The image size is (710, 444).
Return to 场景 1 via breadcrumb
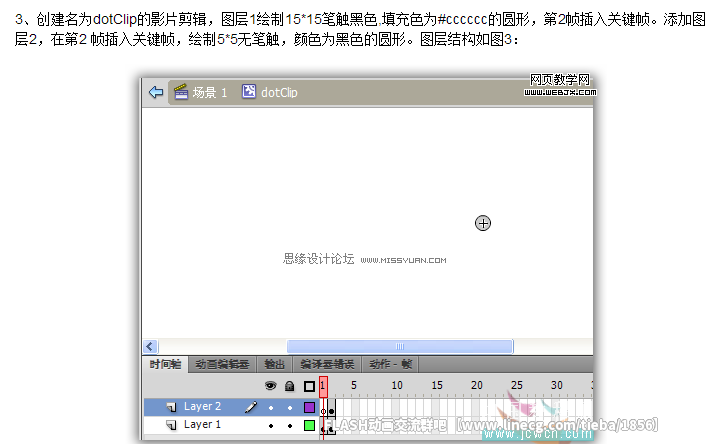[x=201, y=92]
